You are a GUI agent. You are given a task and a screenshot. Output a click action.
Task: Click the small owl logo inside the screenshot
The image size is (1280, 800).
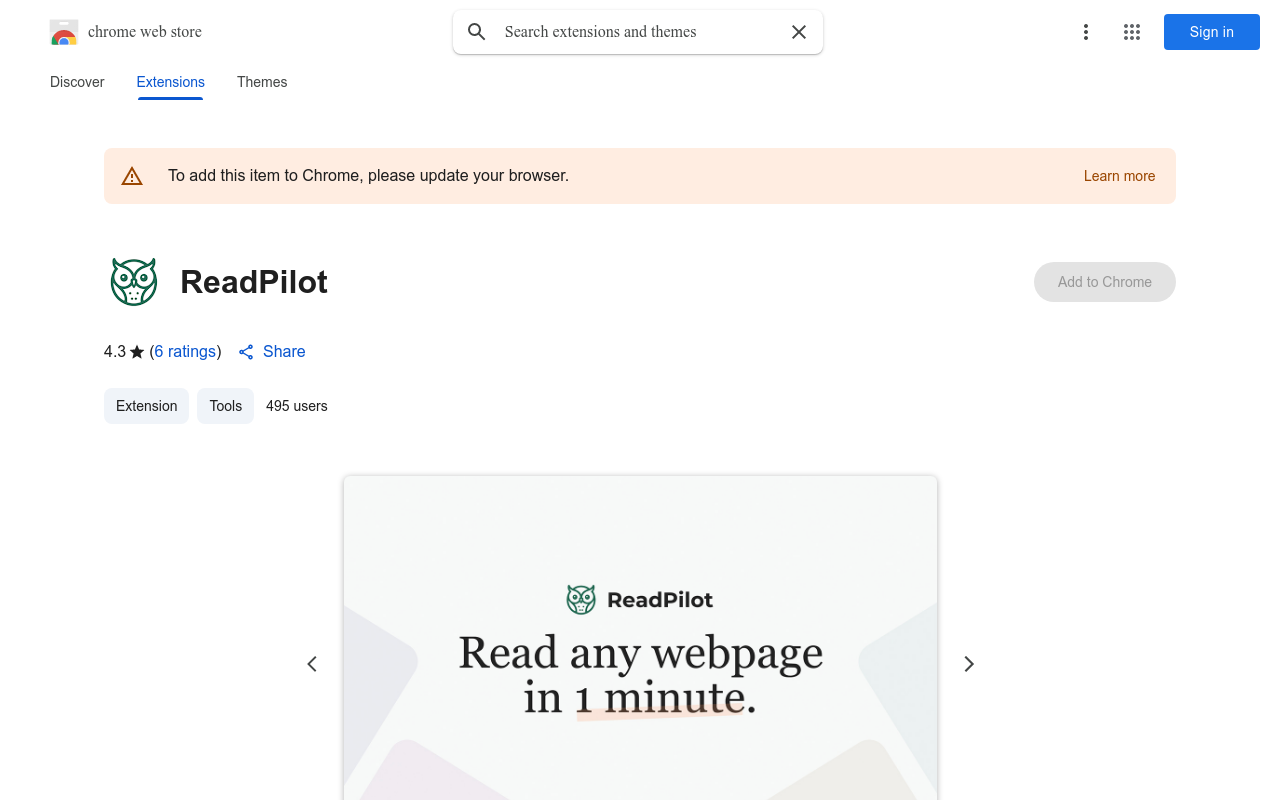click(x=581, y=600)
